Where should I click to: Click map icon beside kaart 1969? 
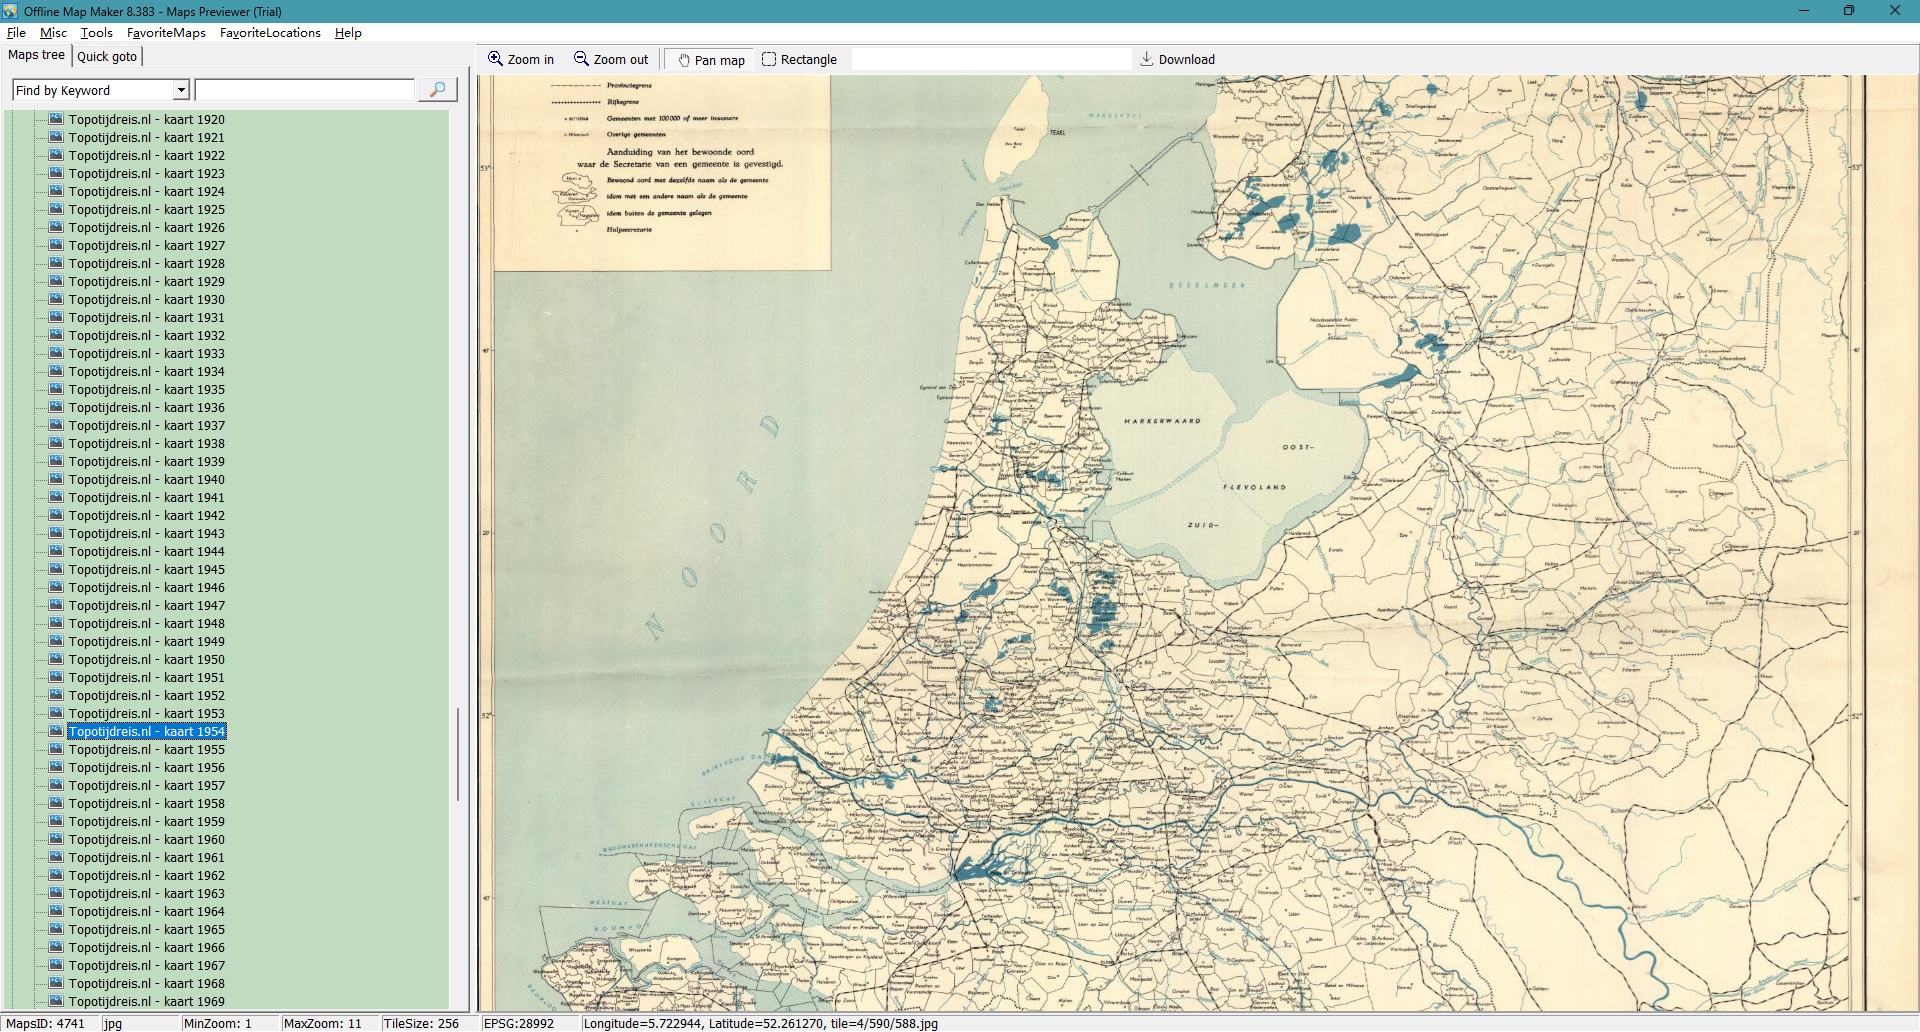57,1001
